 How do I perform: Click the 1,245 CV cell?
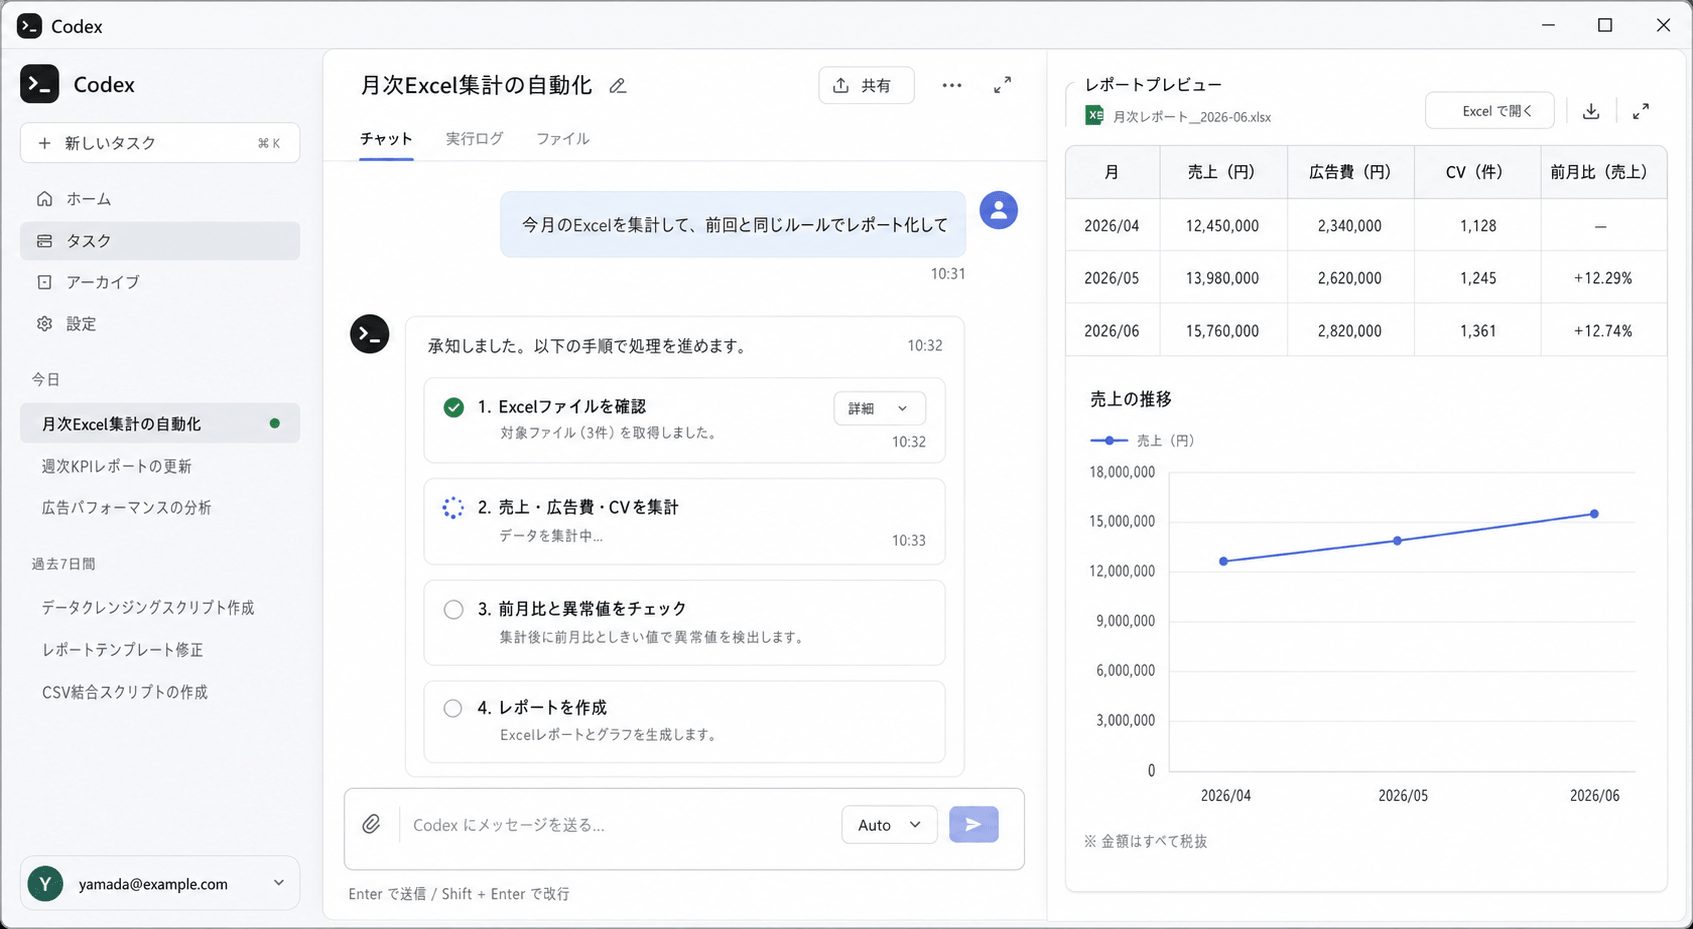(1477, 278)
